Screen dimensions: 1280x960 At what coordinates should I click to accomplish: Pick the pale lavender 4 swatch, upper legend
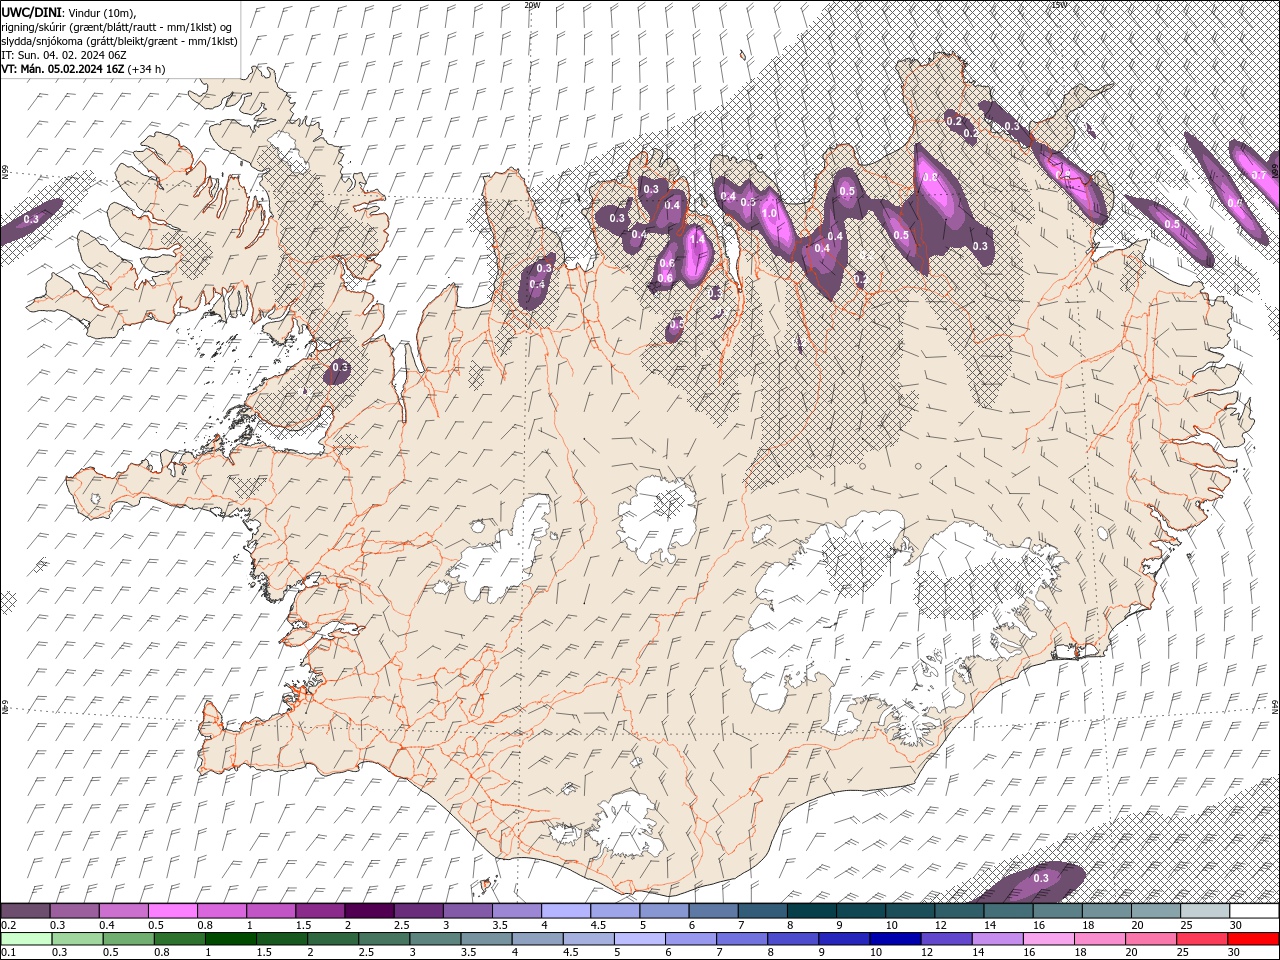565,911
